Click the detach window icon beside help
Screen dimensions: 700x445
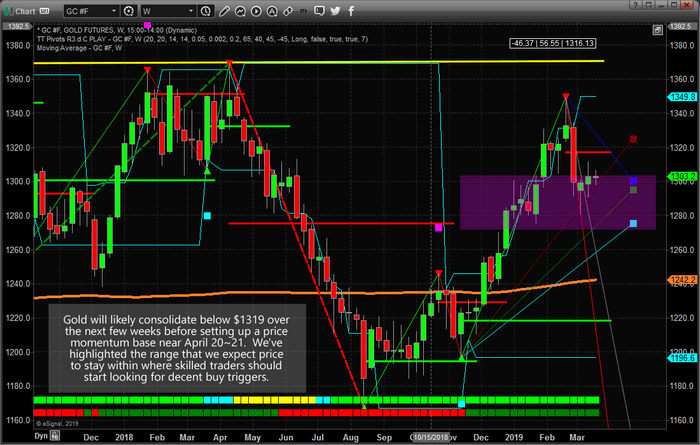648,5
